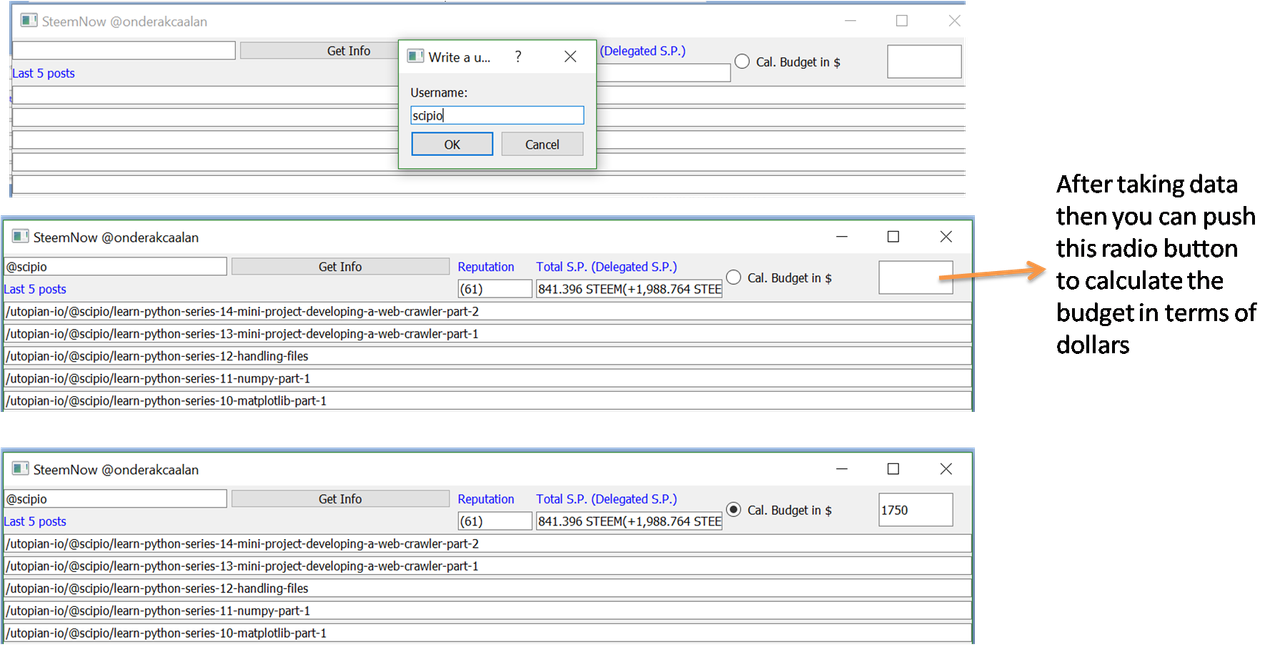Click Total S.P. (Delegated S.P.) label, bottom window
Screen dimensions: 1280x645
point(606,499)
